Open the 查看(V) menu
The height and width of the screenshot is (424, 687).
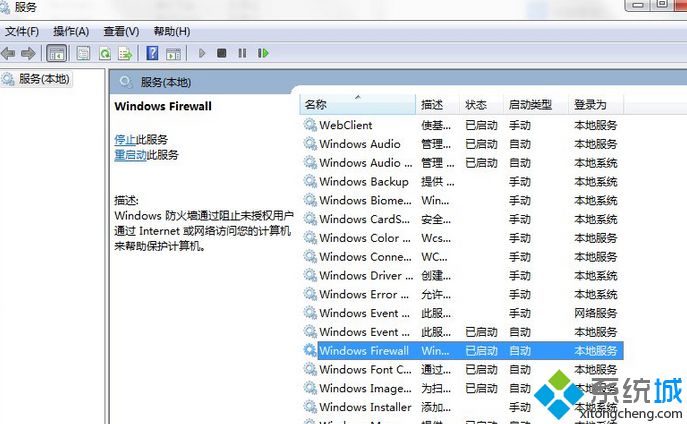click(121, 32)
